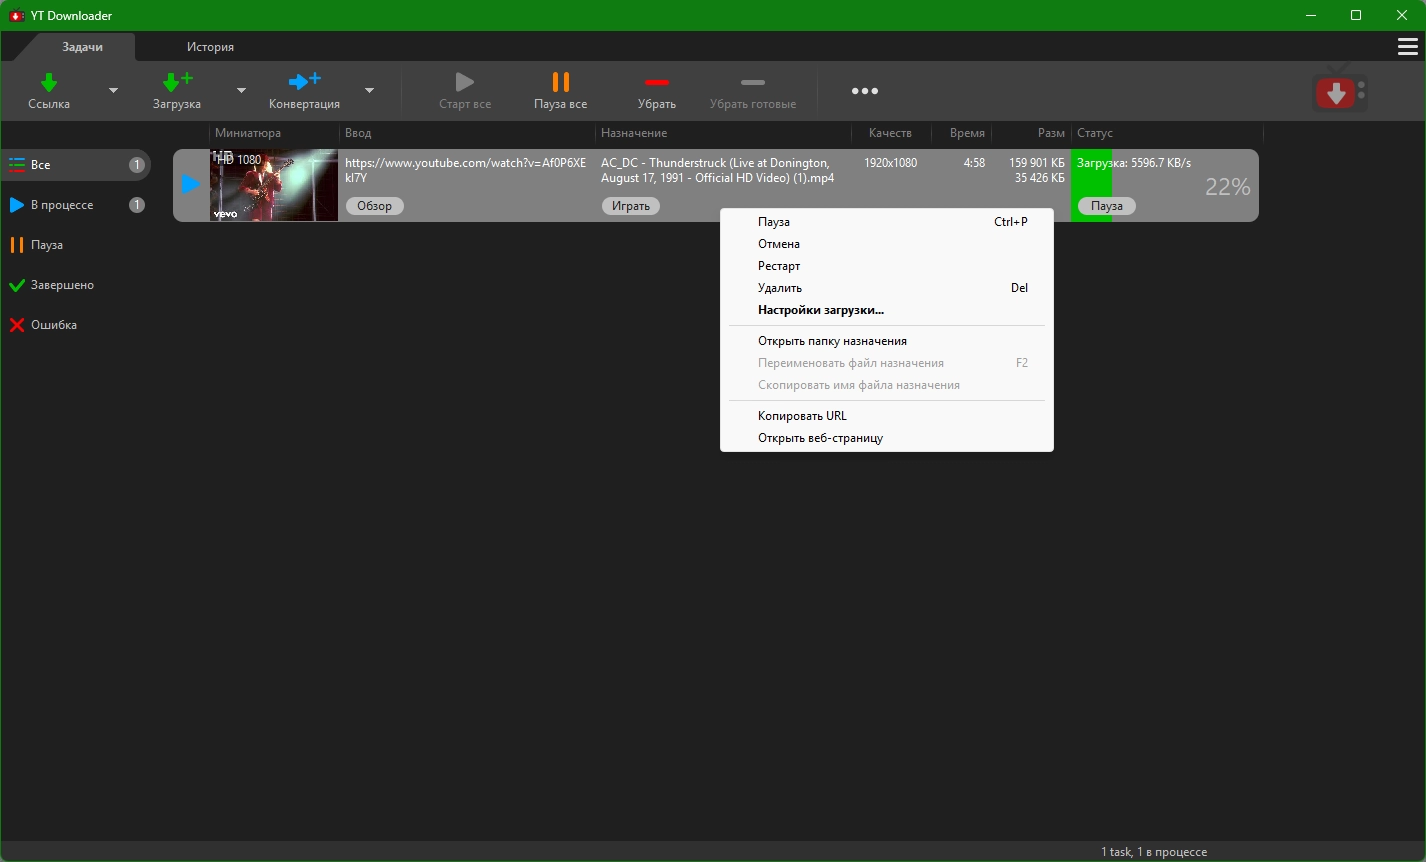Click the AC_DC Thunderstruck destination filename

pos(718,170)
